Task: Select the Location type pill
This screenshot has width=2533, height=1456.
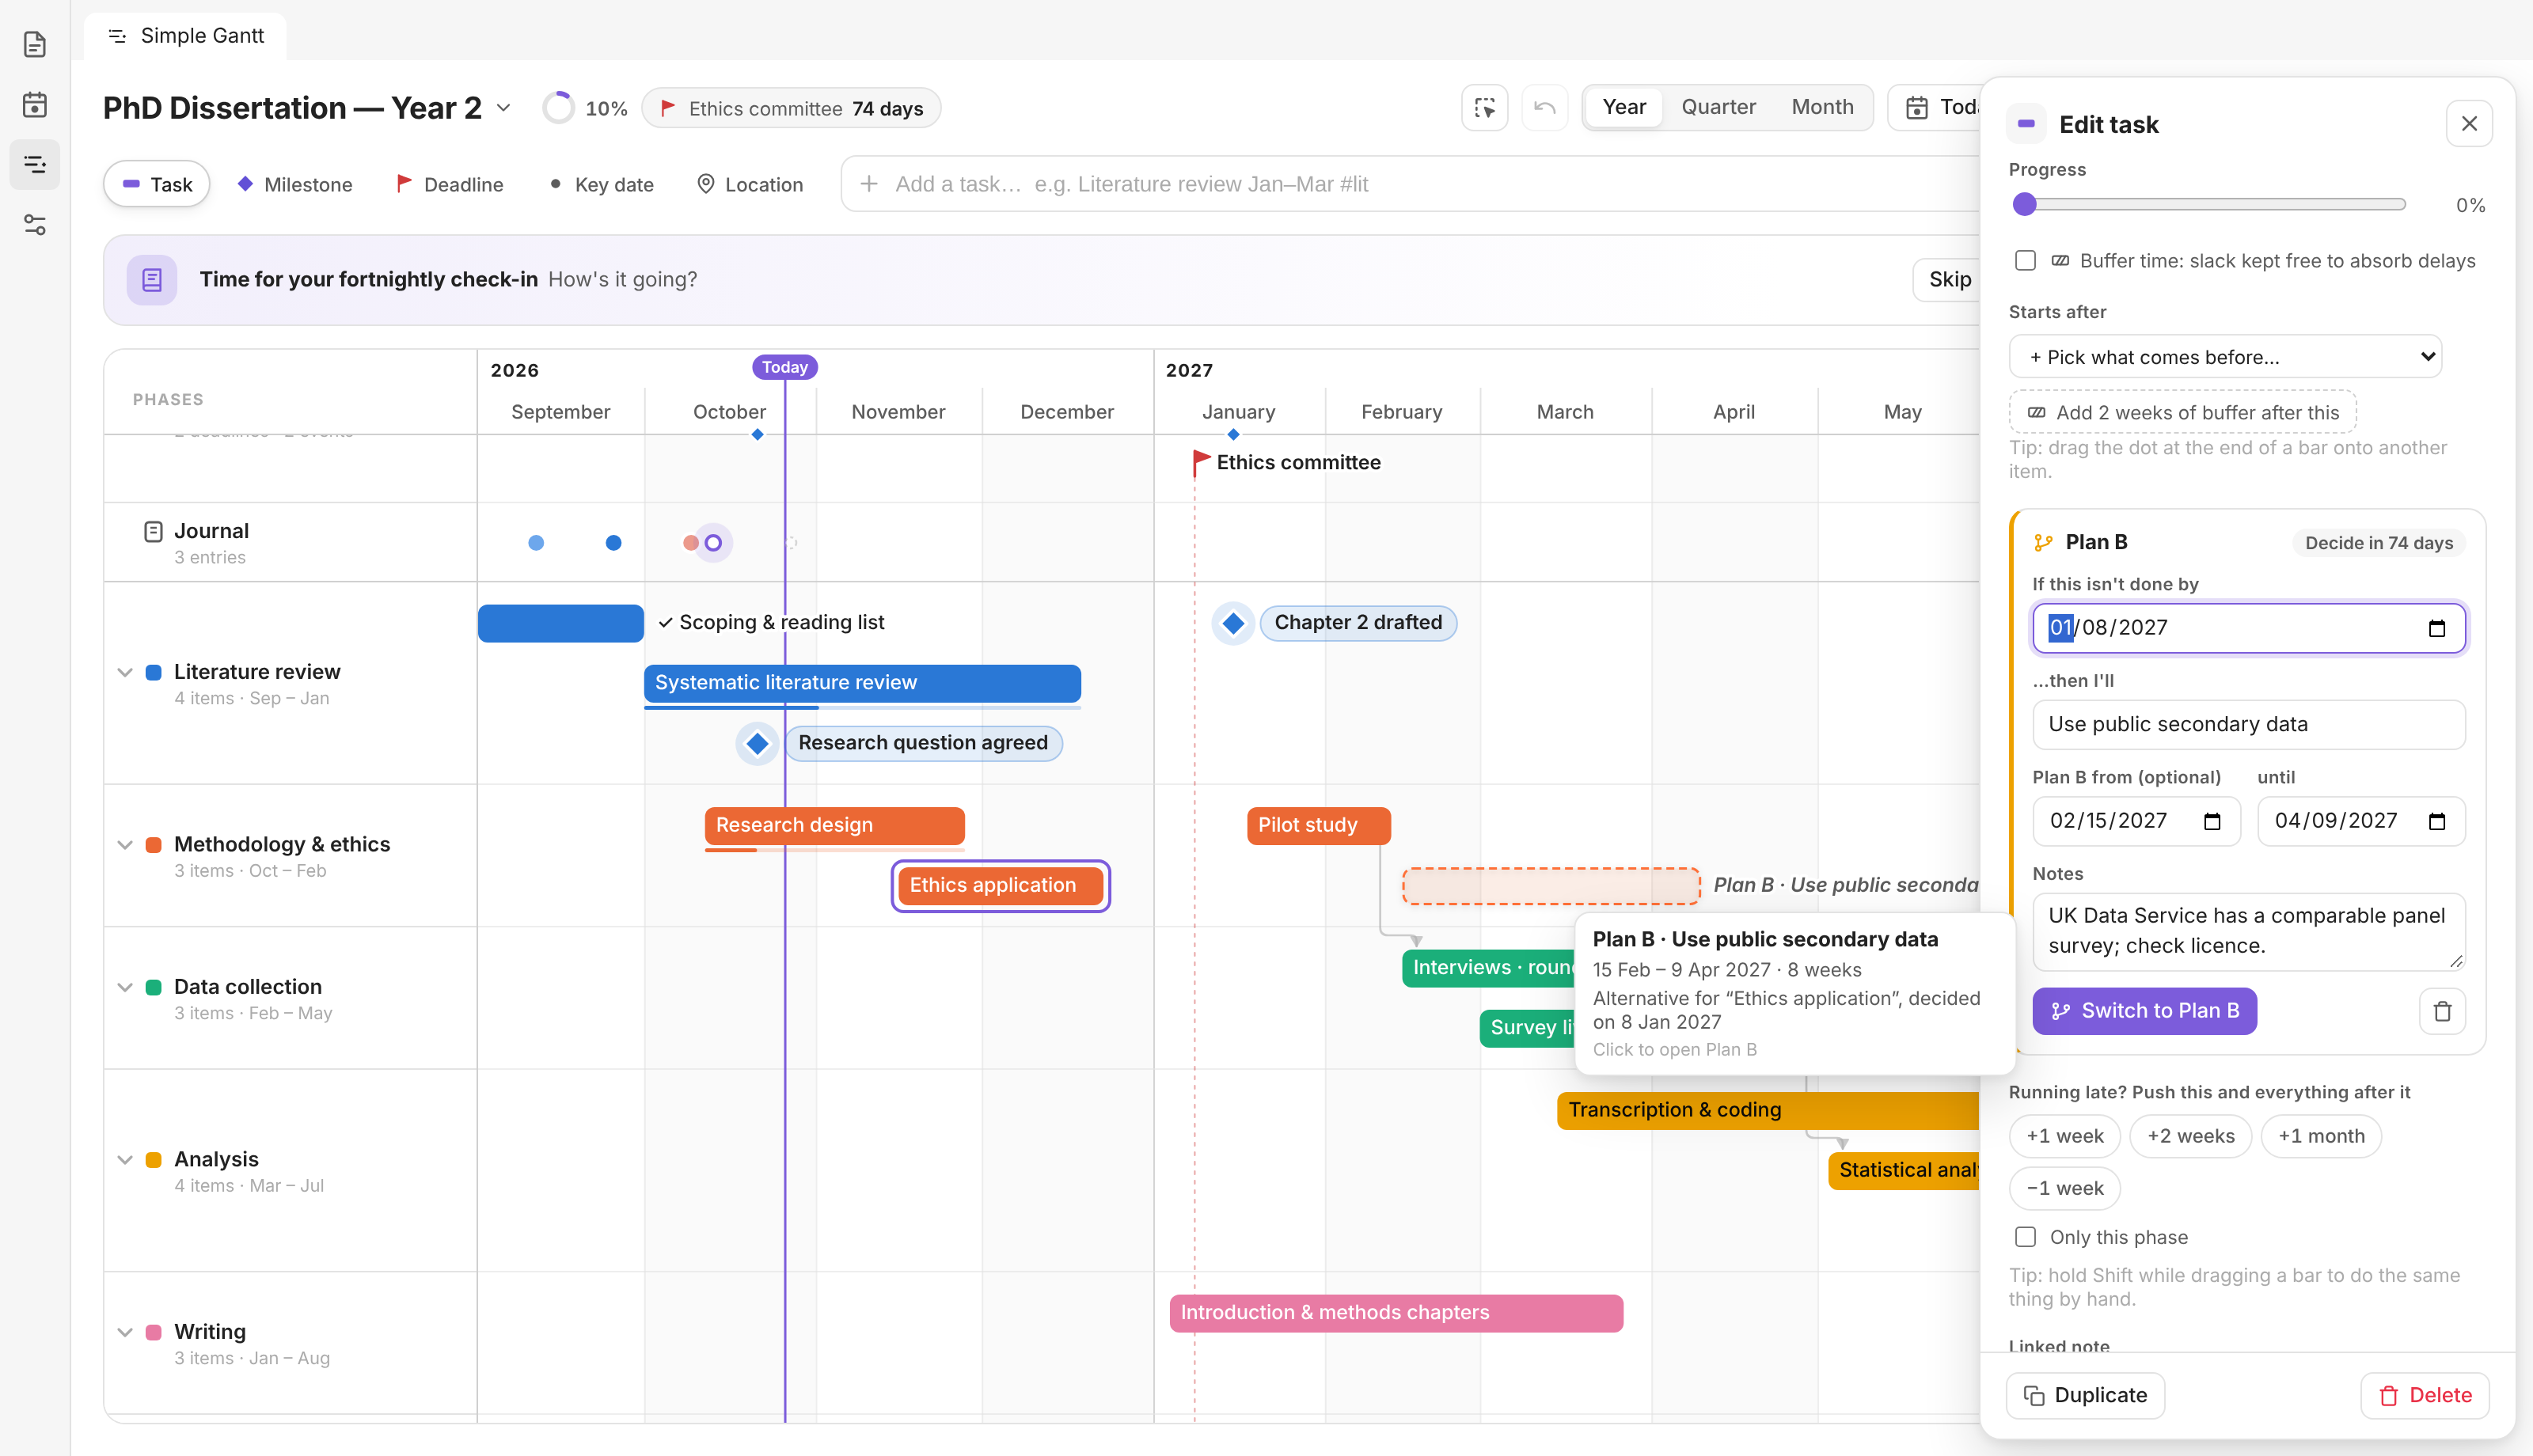Action: point(750,184)
